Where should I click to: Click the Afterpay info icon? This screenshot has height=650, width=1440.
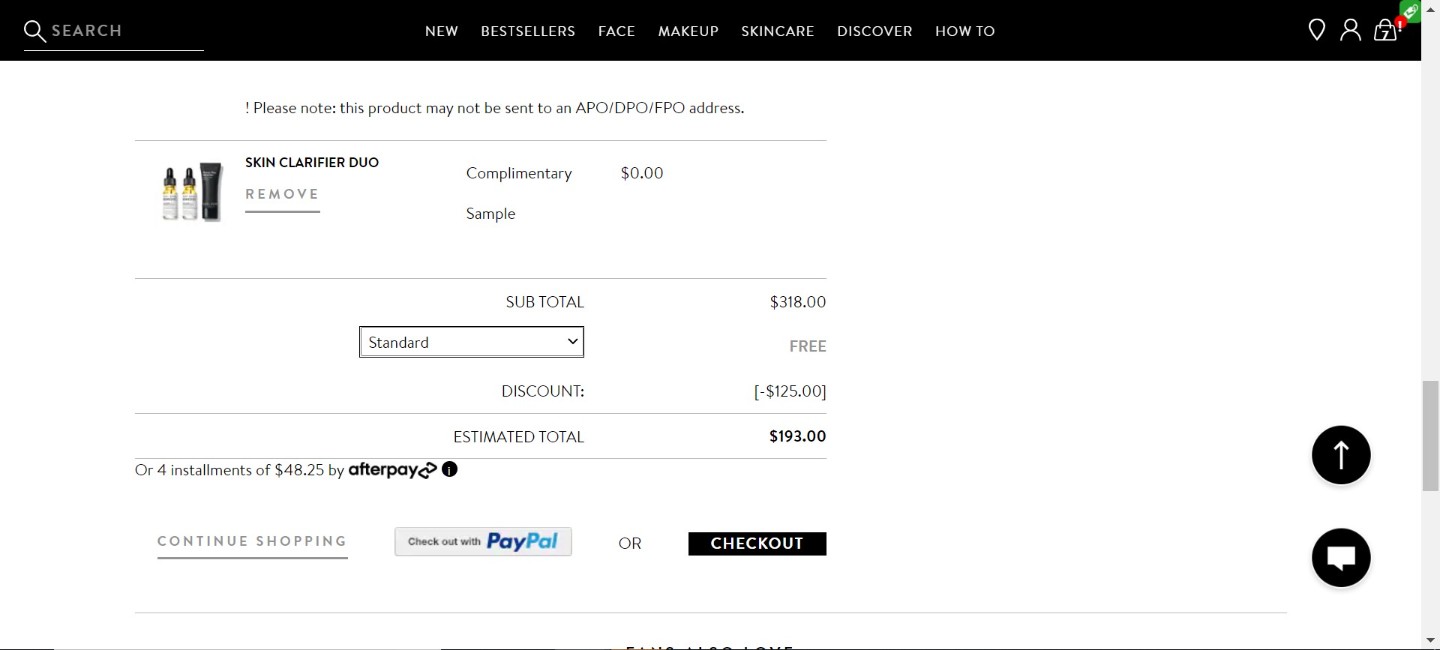450,469
